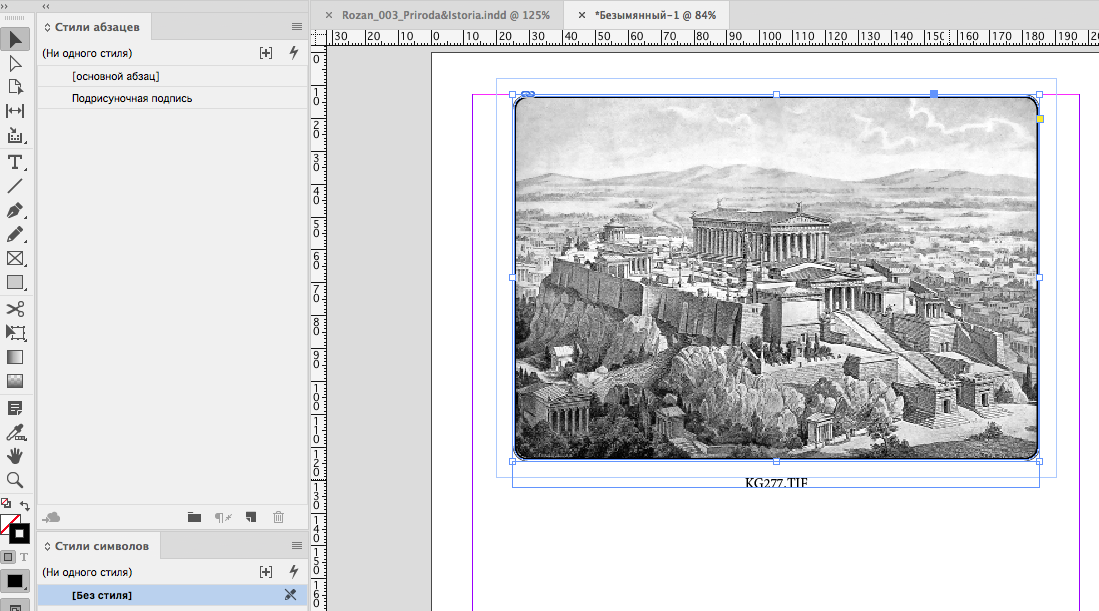
Task: Apply the Подрисуночная подпись paragraph style
Action: coord(132,98)
